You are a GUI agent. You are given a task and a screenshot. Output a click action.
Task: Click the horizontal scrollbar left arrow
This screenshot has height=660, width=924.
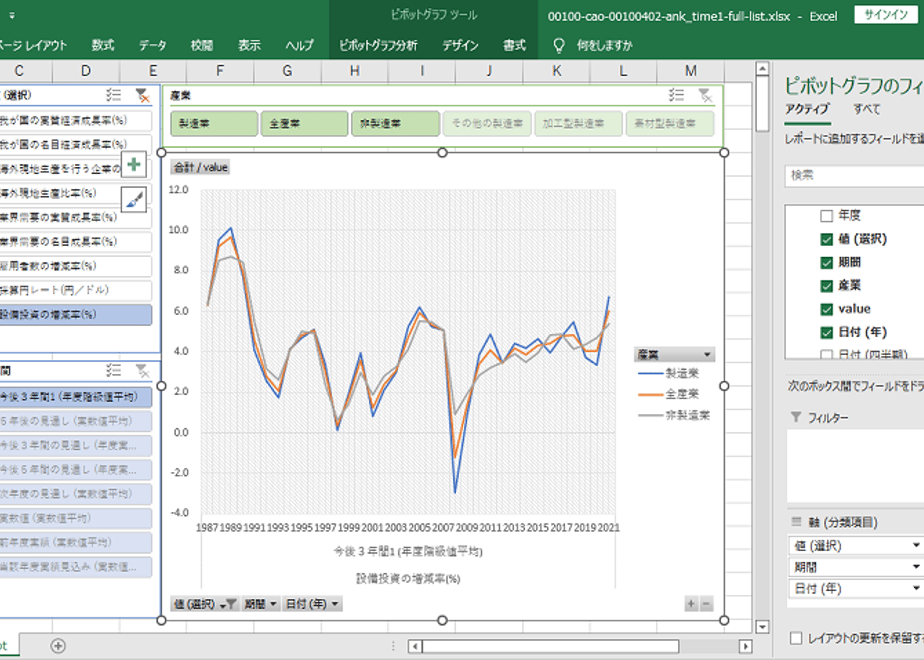[415, 646]
